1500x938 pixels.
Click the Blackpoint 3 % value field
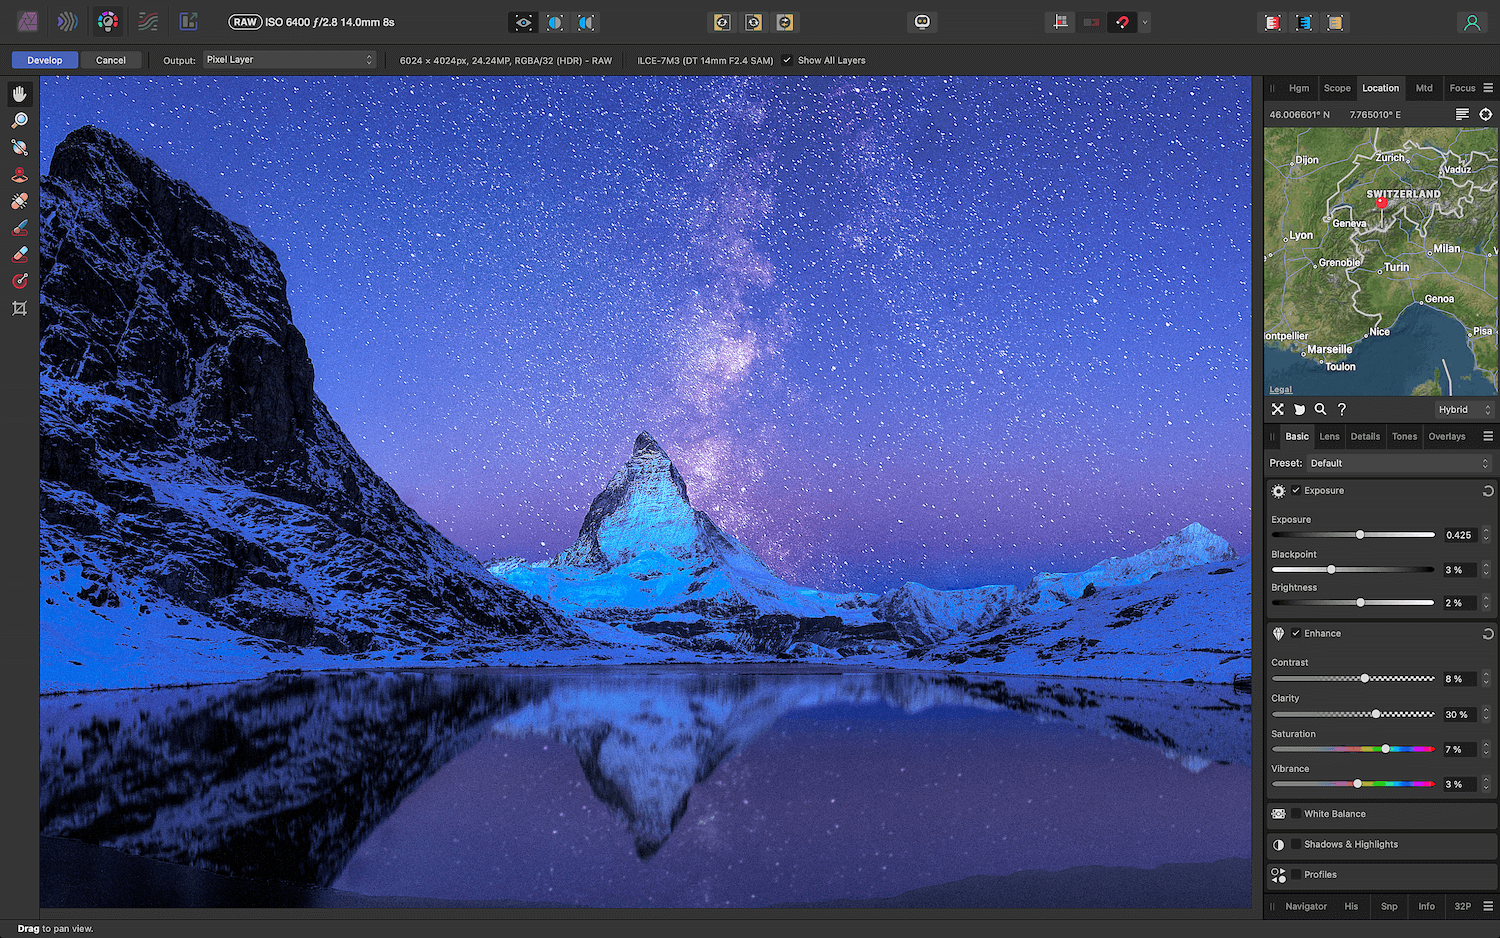coord(1459,570)
